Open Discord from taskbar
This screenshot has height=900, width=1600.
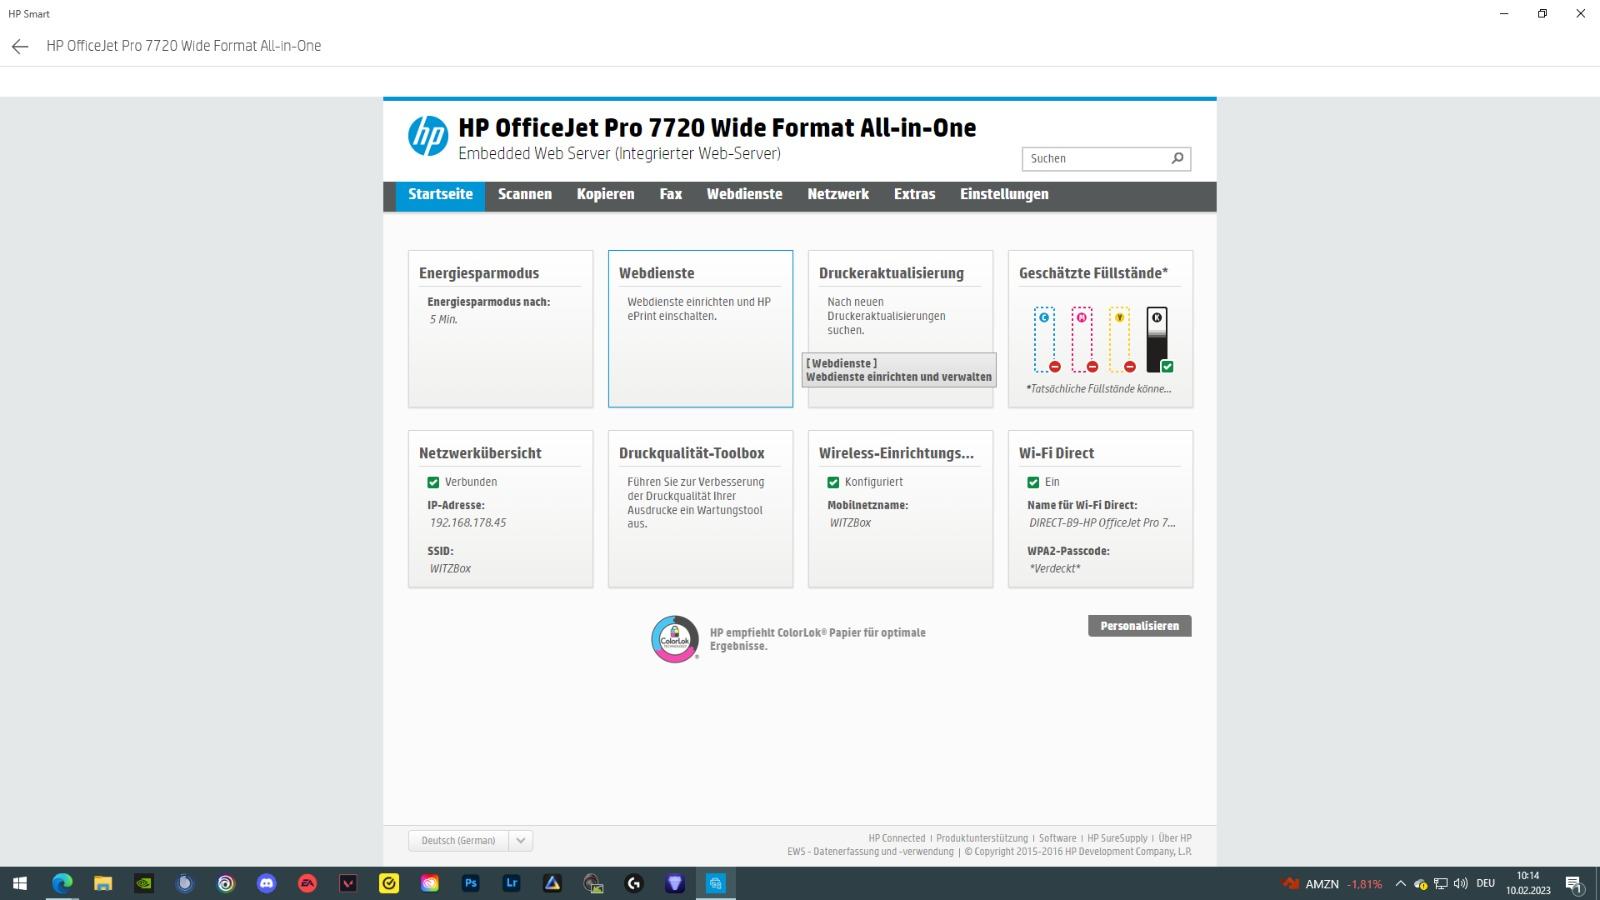[266, 883]
